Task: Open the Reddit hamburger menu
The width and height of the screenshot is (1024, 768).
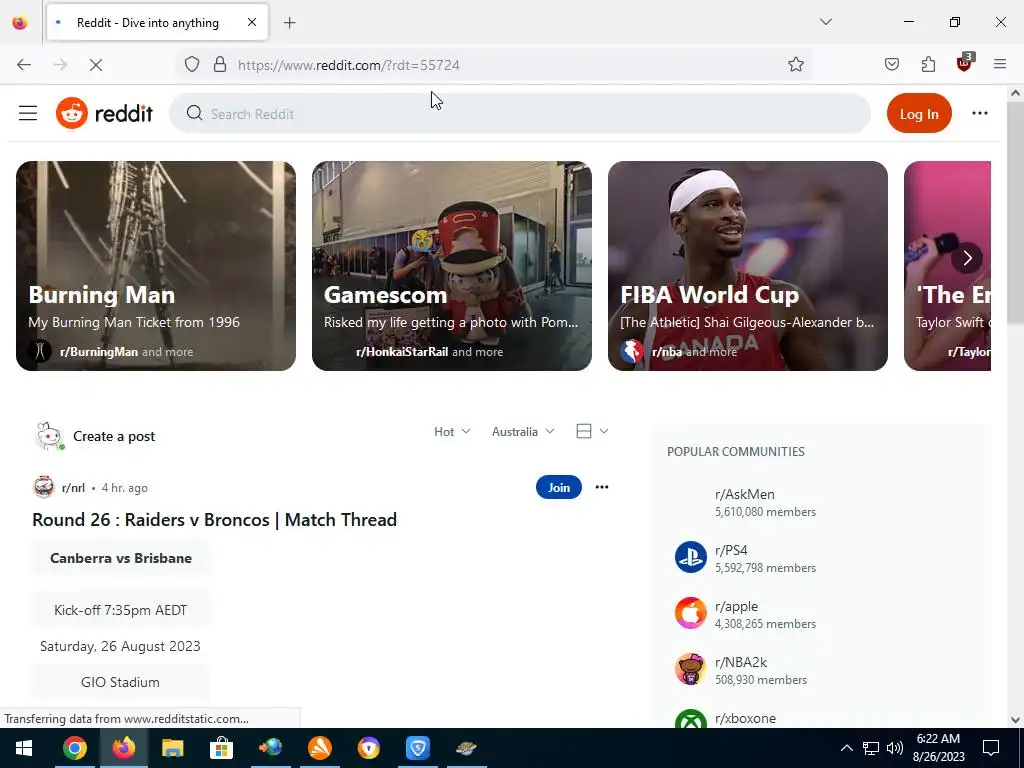Action: [27, 113]
